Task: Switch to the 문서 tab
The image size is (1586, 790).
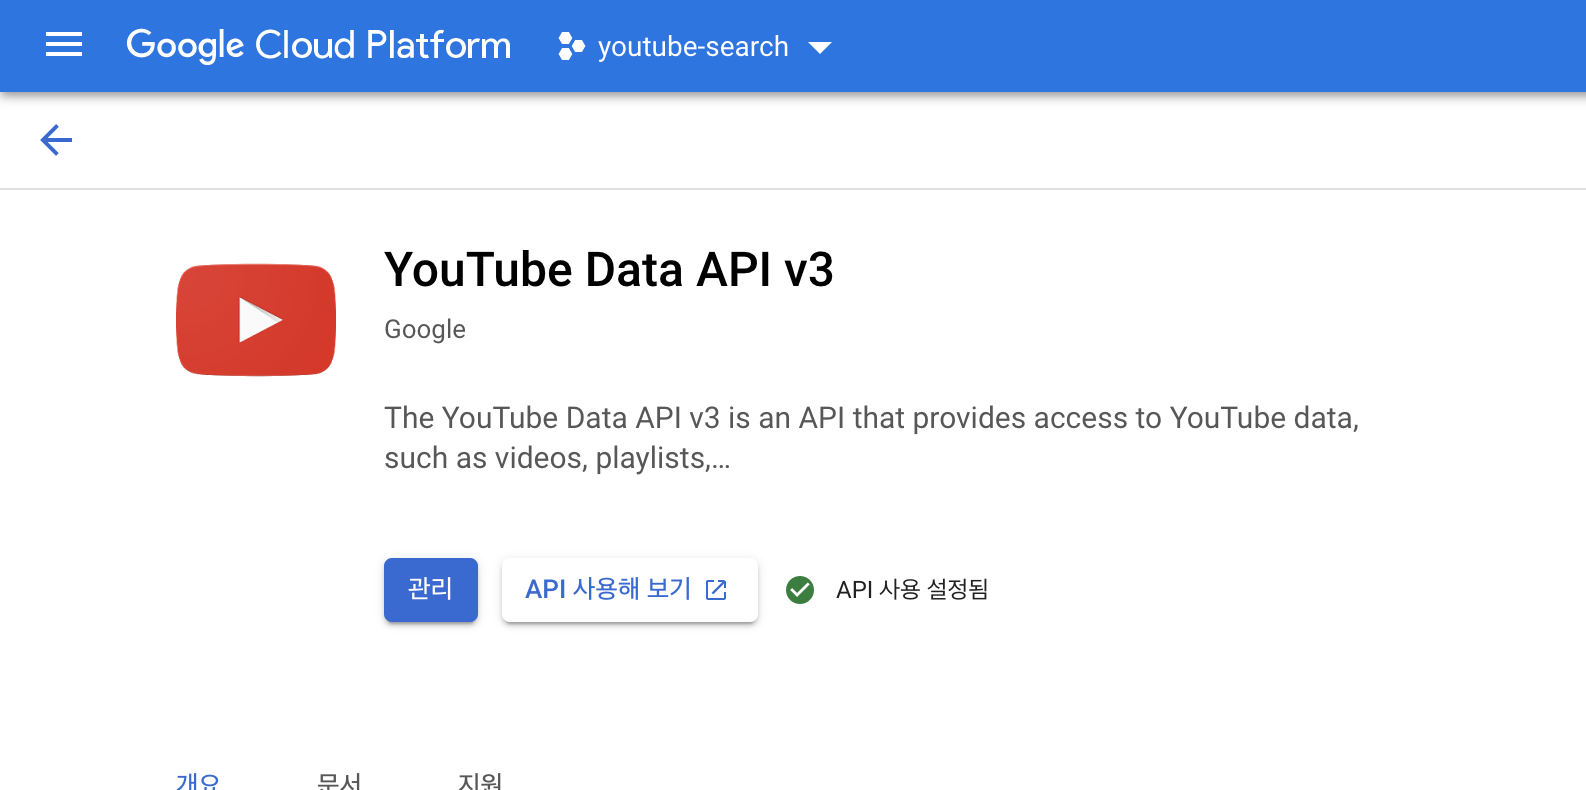Action: coord(339,780)
